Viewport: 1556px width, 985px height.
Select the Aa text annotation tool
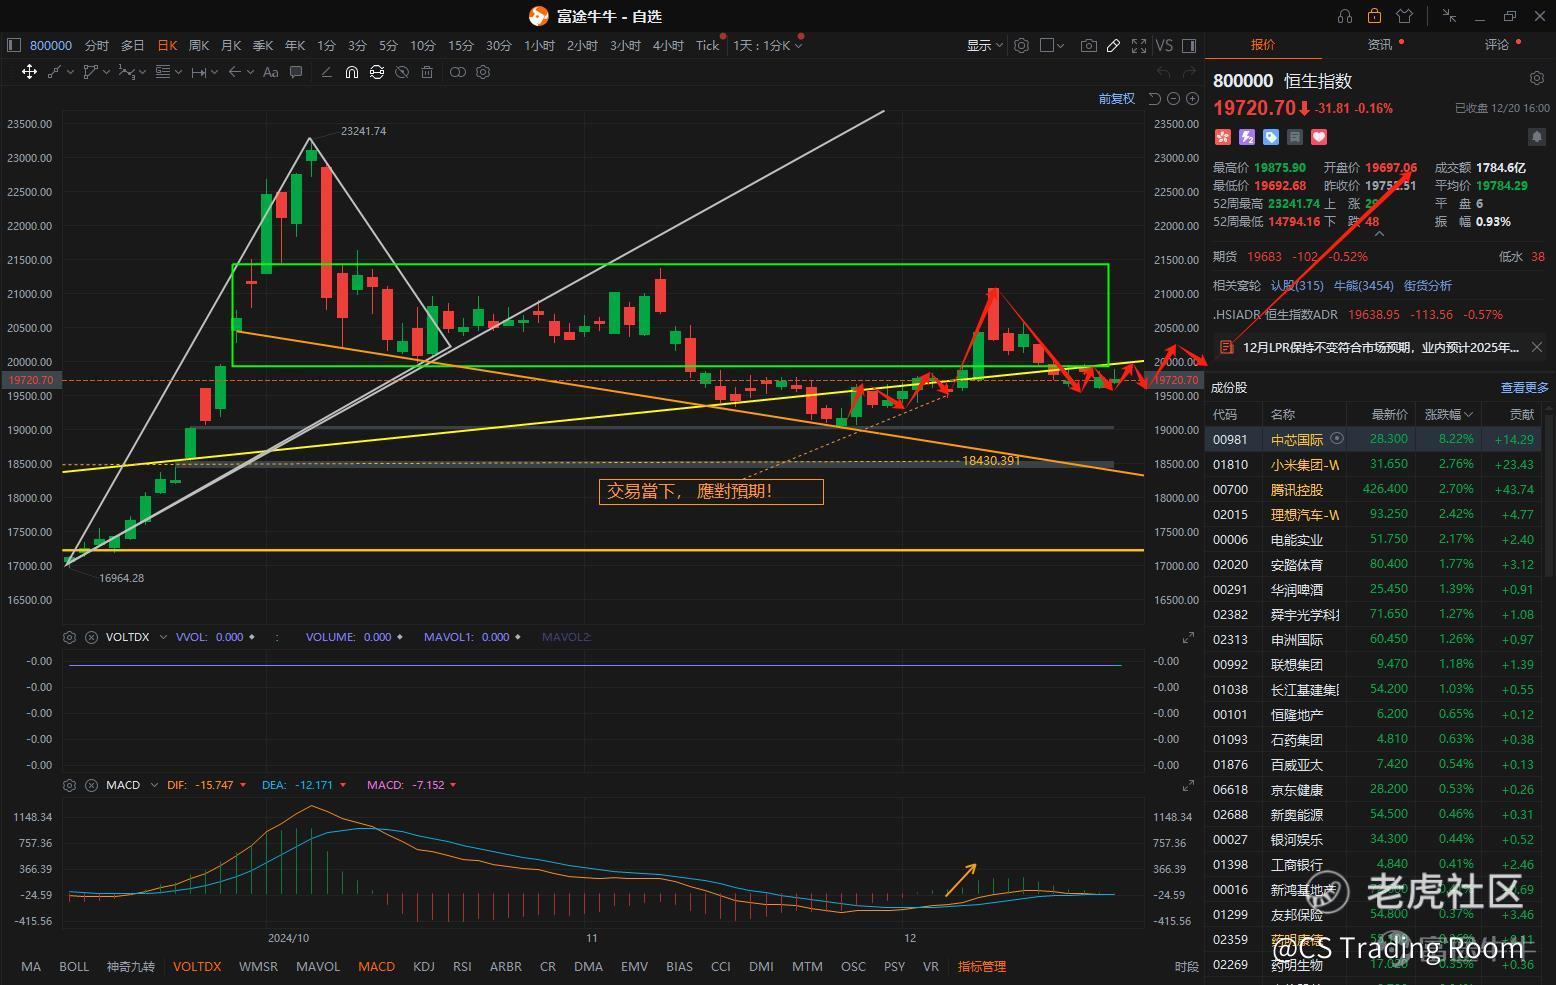(270, 72)
